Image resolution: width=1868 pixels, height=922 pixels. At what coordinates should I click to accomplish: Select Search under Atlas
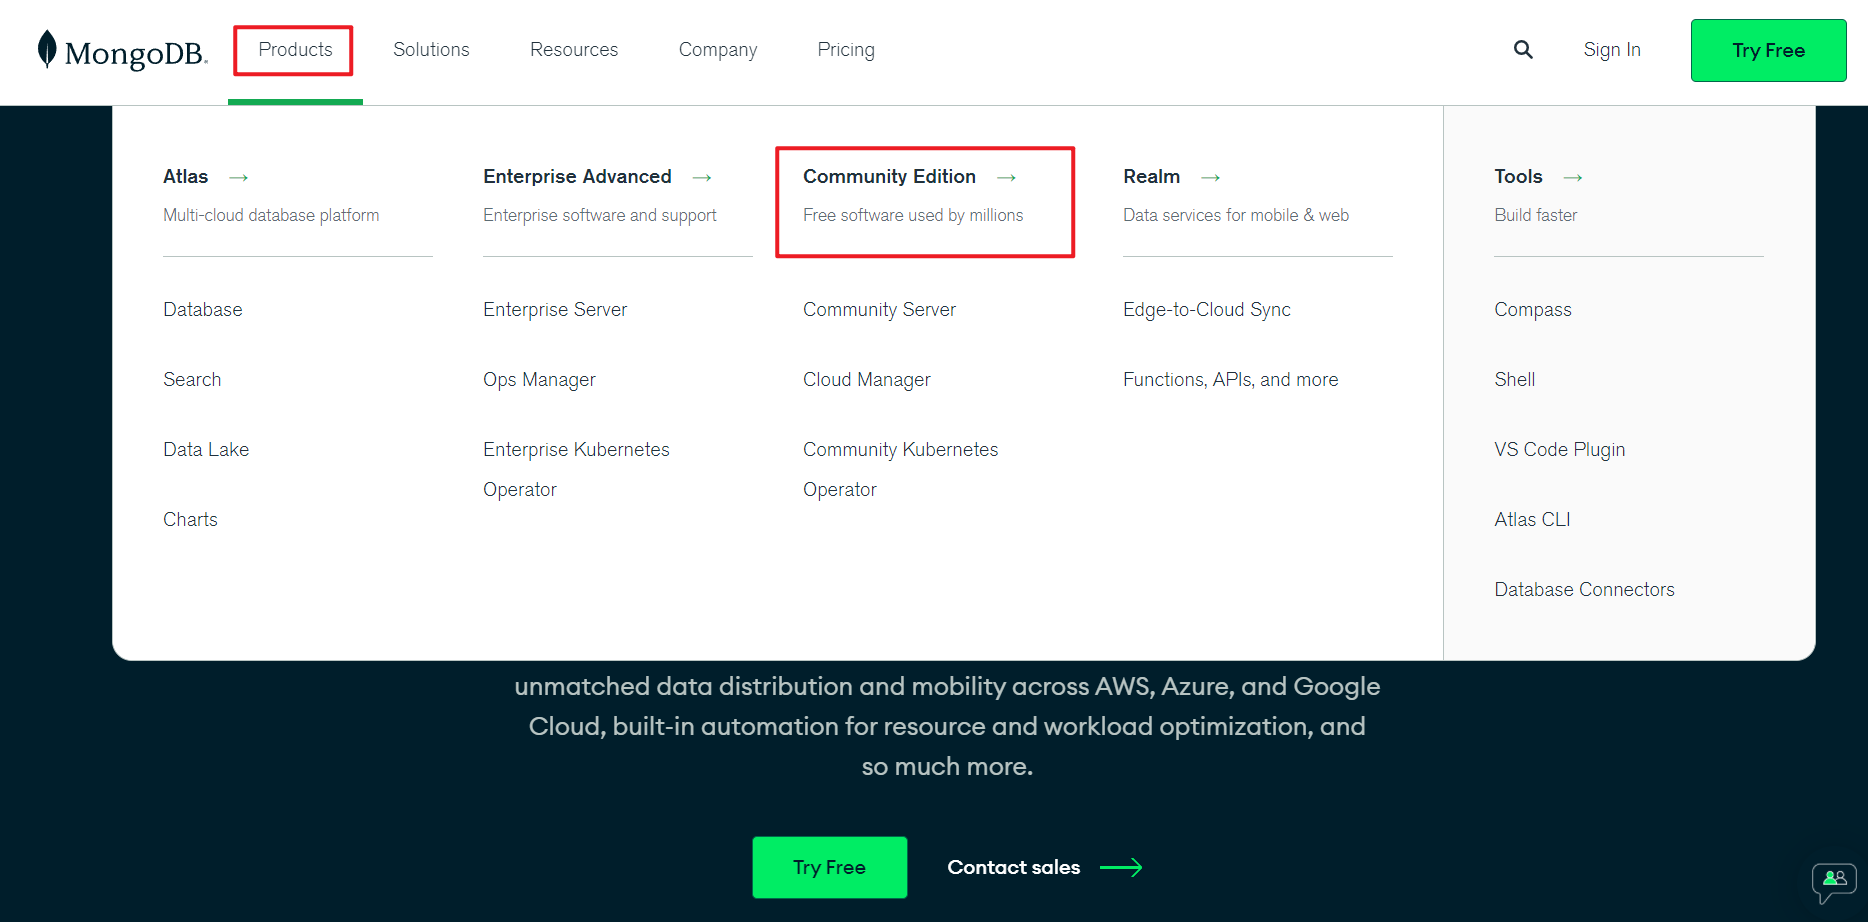click(x=192, y=380)
